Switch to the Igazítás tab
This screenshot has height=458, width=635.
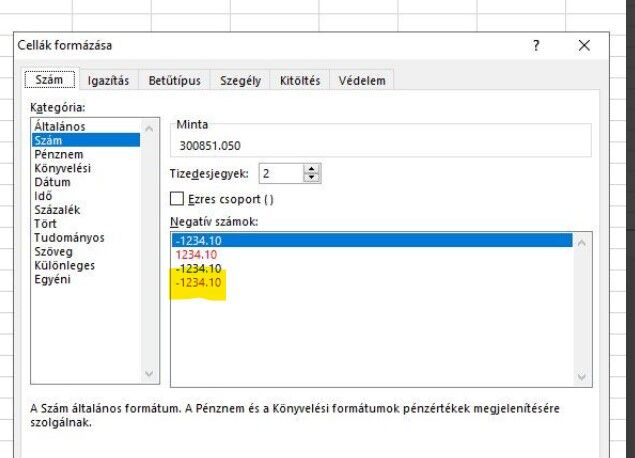click(x=108, y=81)
